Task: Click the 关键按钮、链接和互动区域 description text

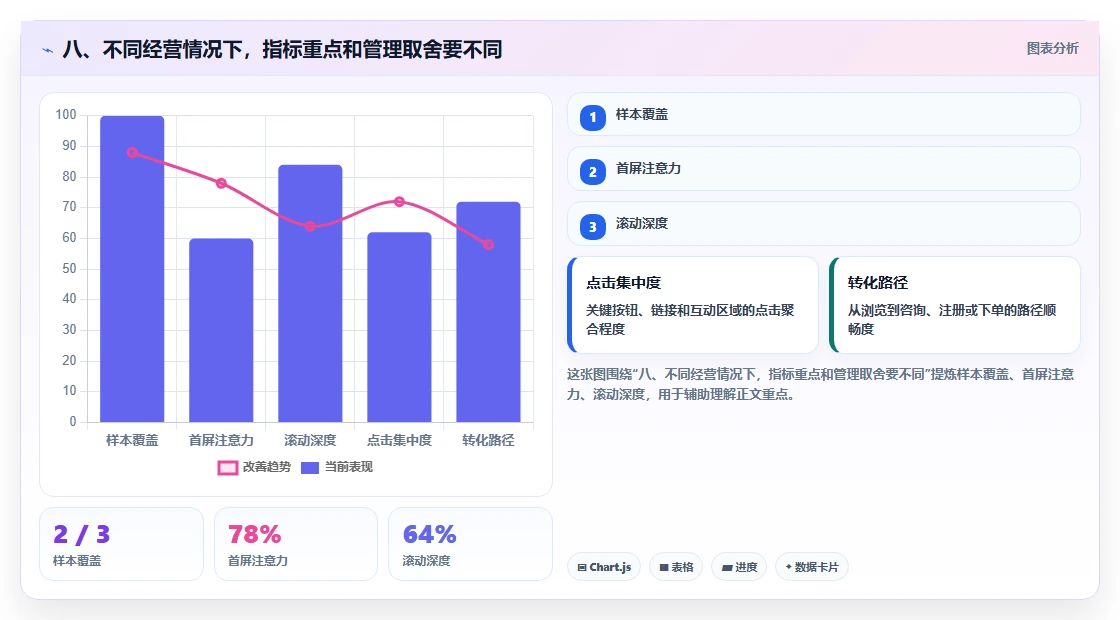Action: pyautogui.click(x=690, y=319)
